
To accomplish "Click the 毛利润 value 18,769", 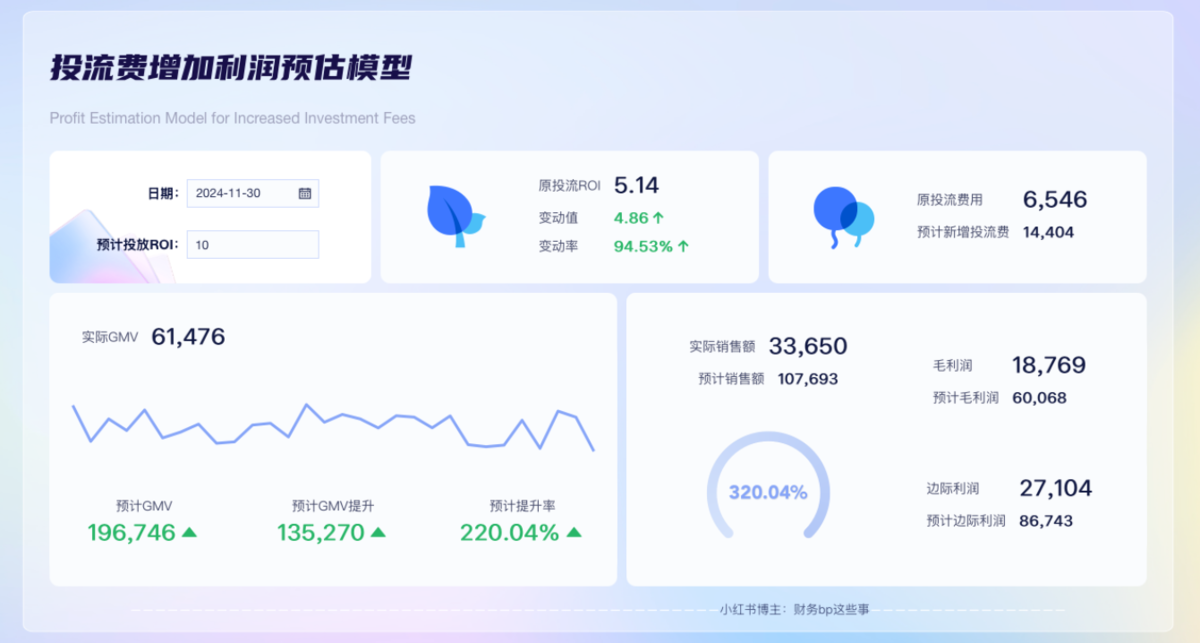I will click(x=1048, y=365).
